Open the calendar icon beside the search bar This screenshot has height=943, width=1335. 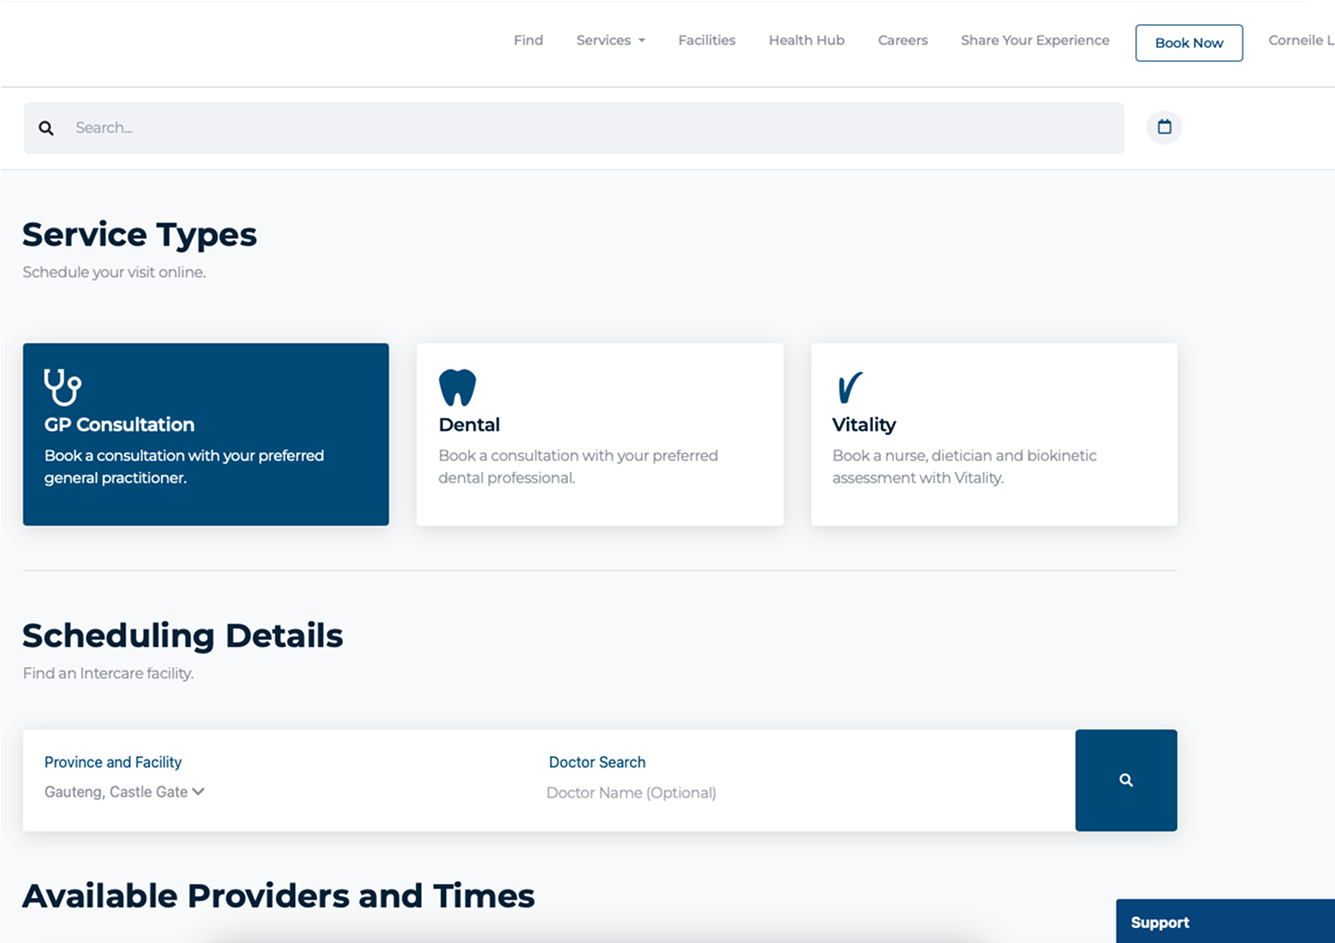[x=1164, y=127]
